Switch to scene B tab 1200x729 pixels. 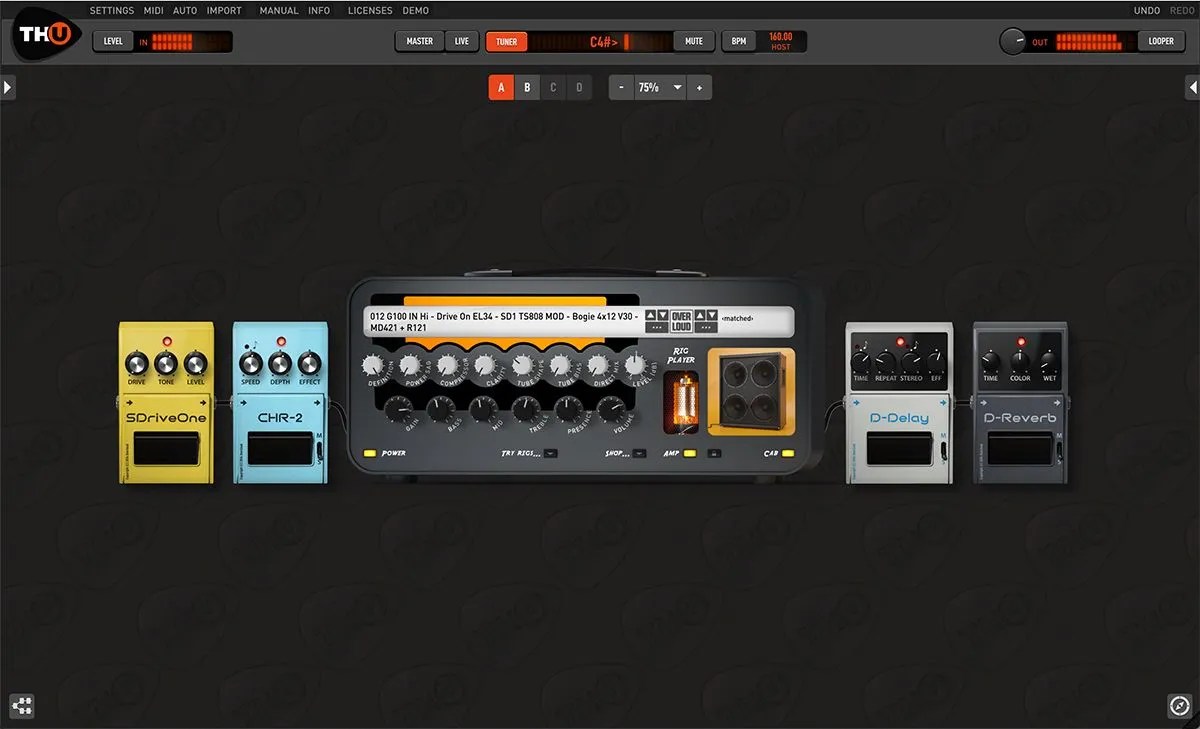[x=527, y=87]
